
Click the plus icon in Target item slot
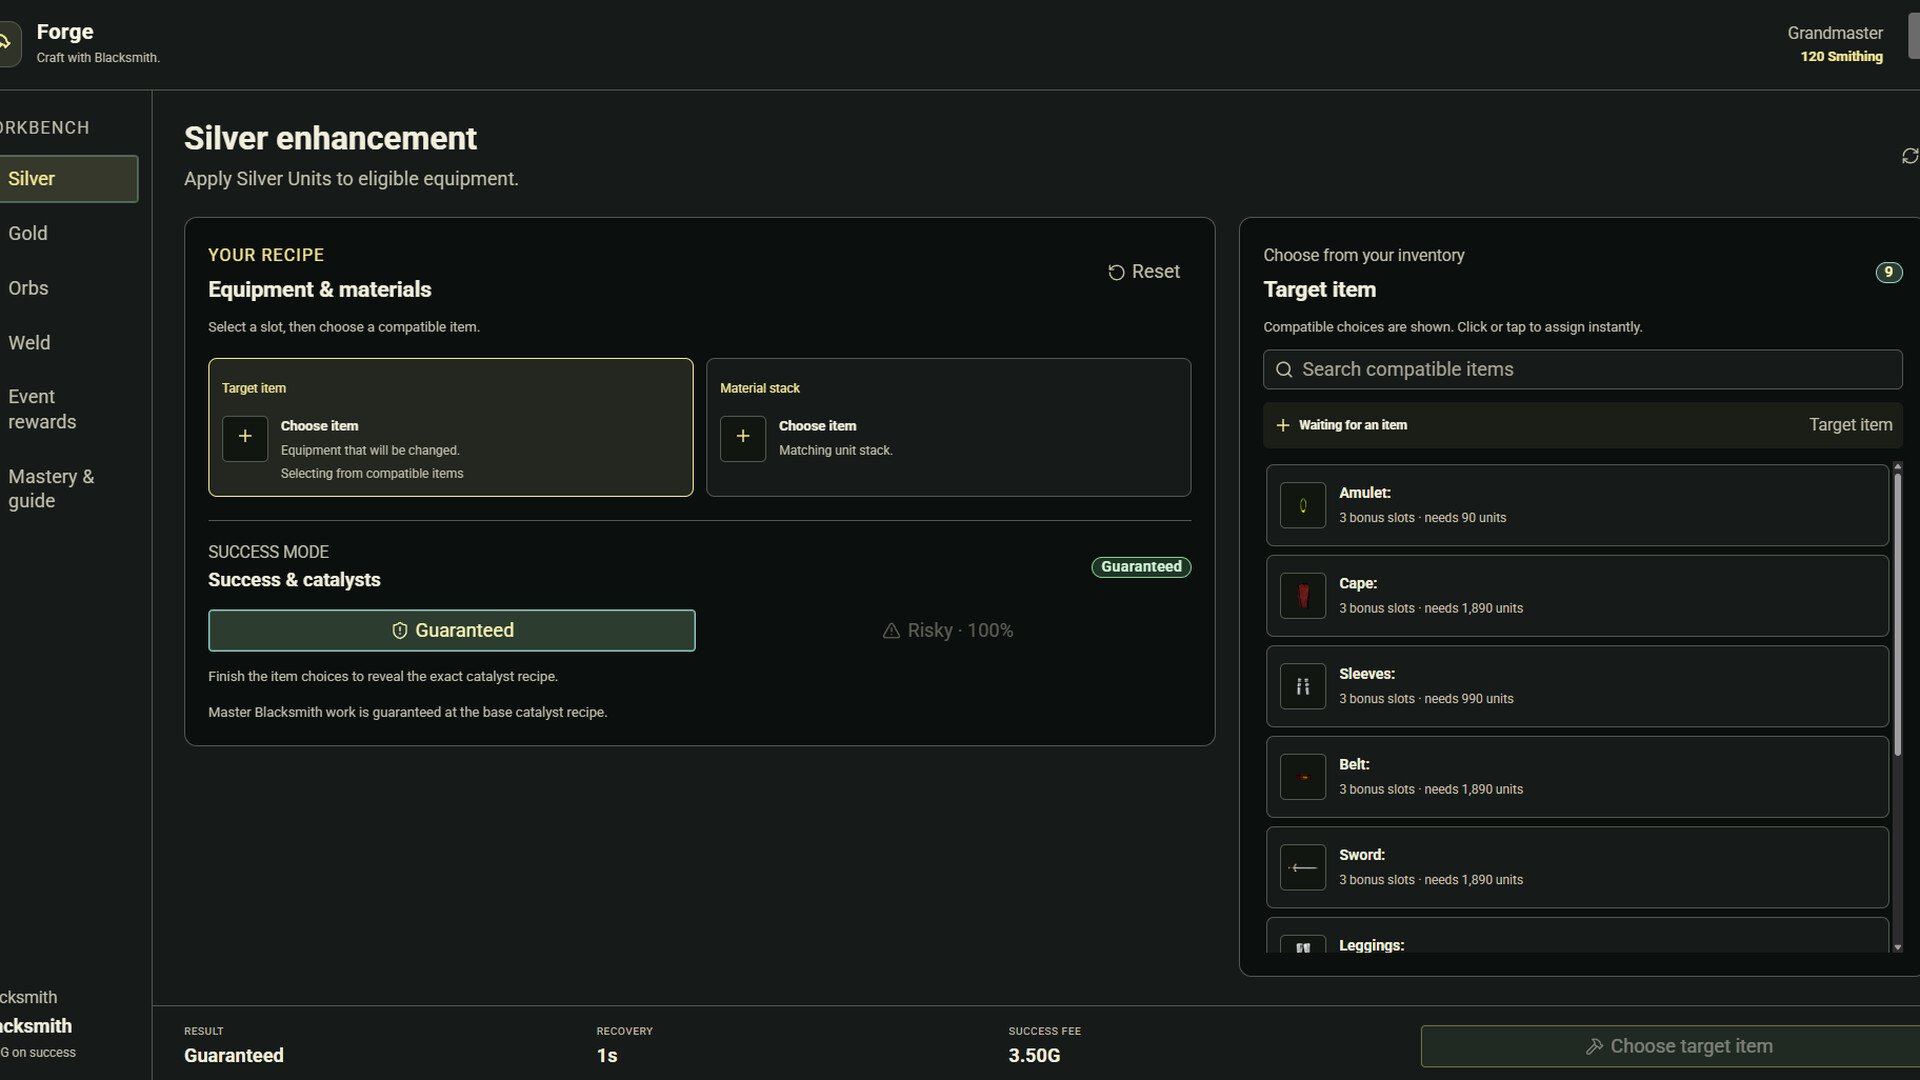[245, 438]
